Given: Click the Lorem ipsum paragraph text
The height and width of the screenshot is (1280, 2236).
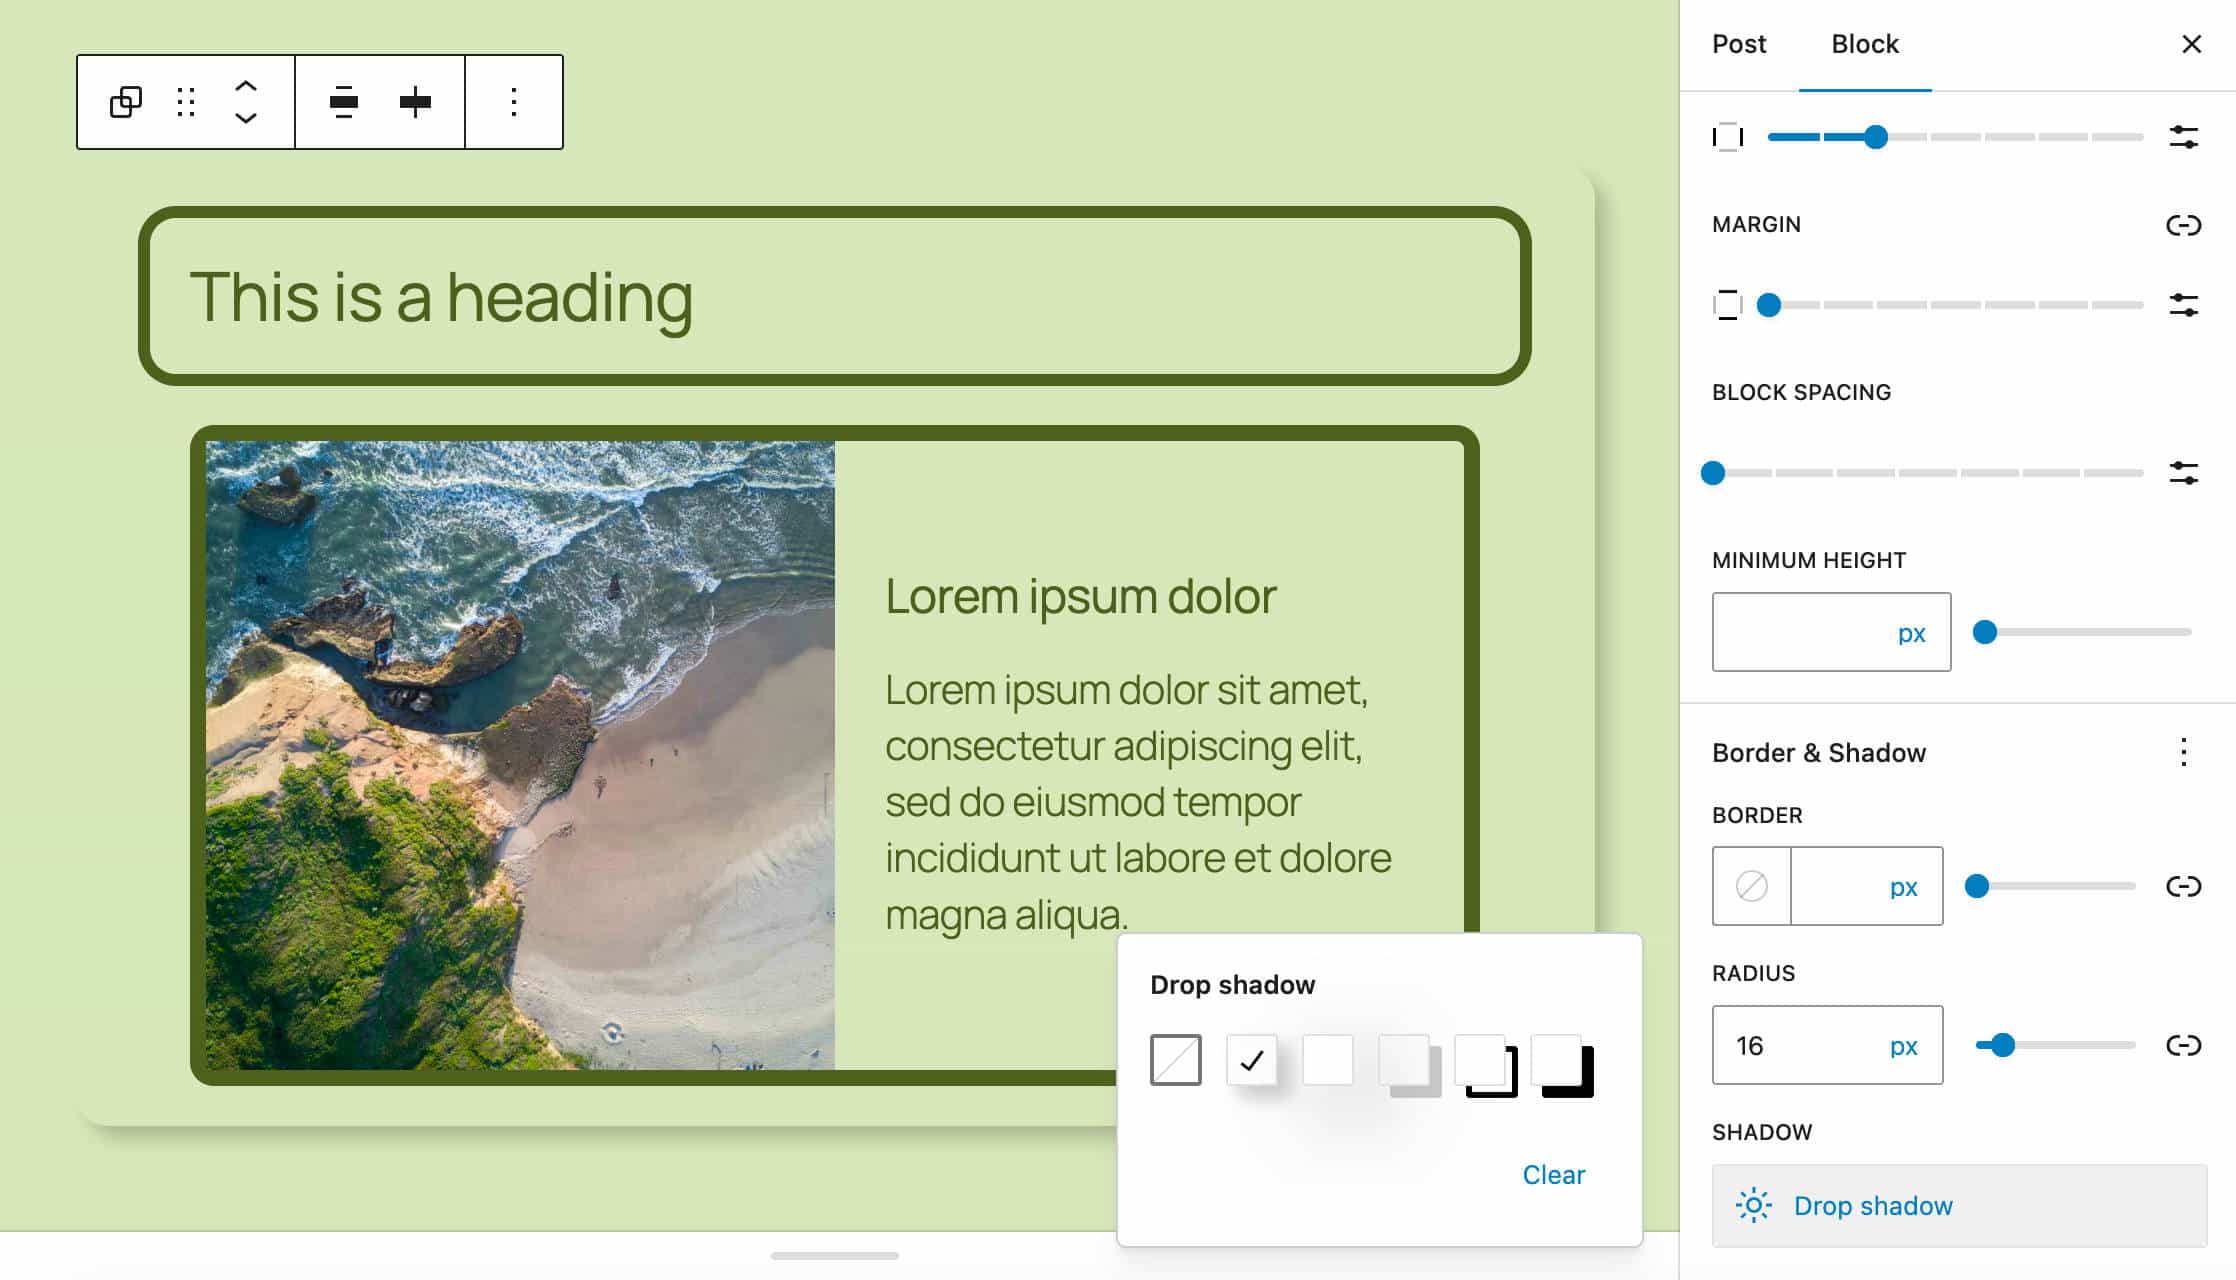Looking at the screenshot, I should coord(1138,802).
